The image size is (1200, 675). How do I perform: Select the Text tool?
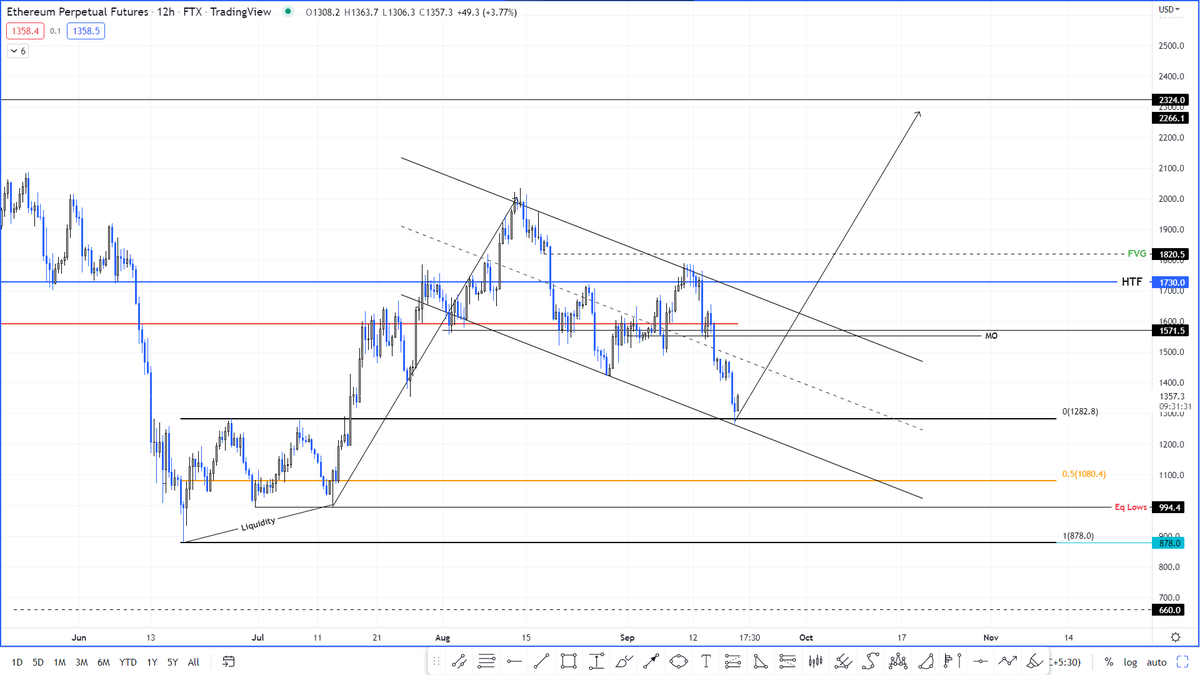706,661
